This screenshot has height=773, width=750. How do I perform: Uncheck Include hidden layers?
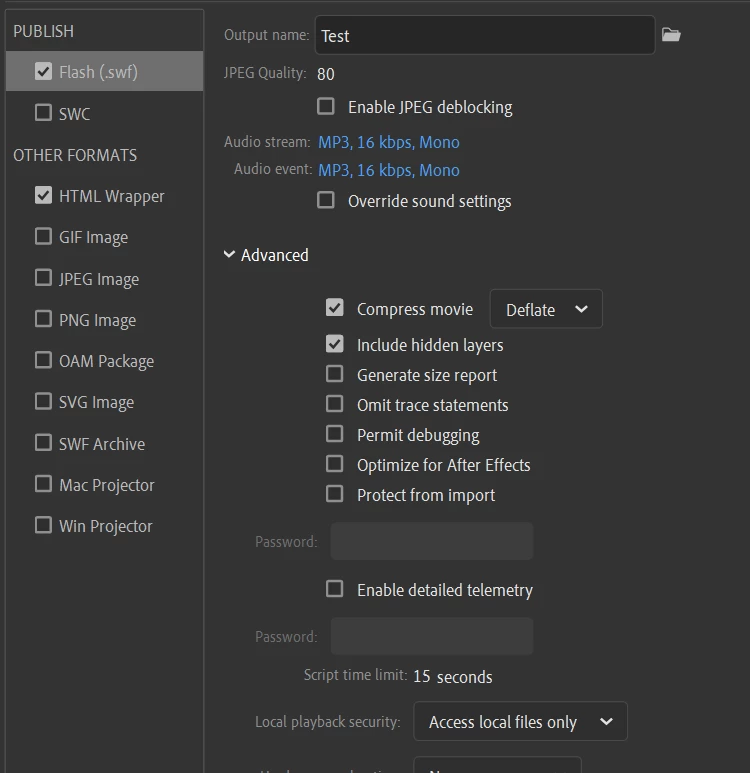click(x=335, y=344)
